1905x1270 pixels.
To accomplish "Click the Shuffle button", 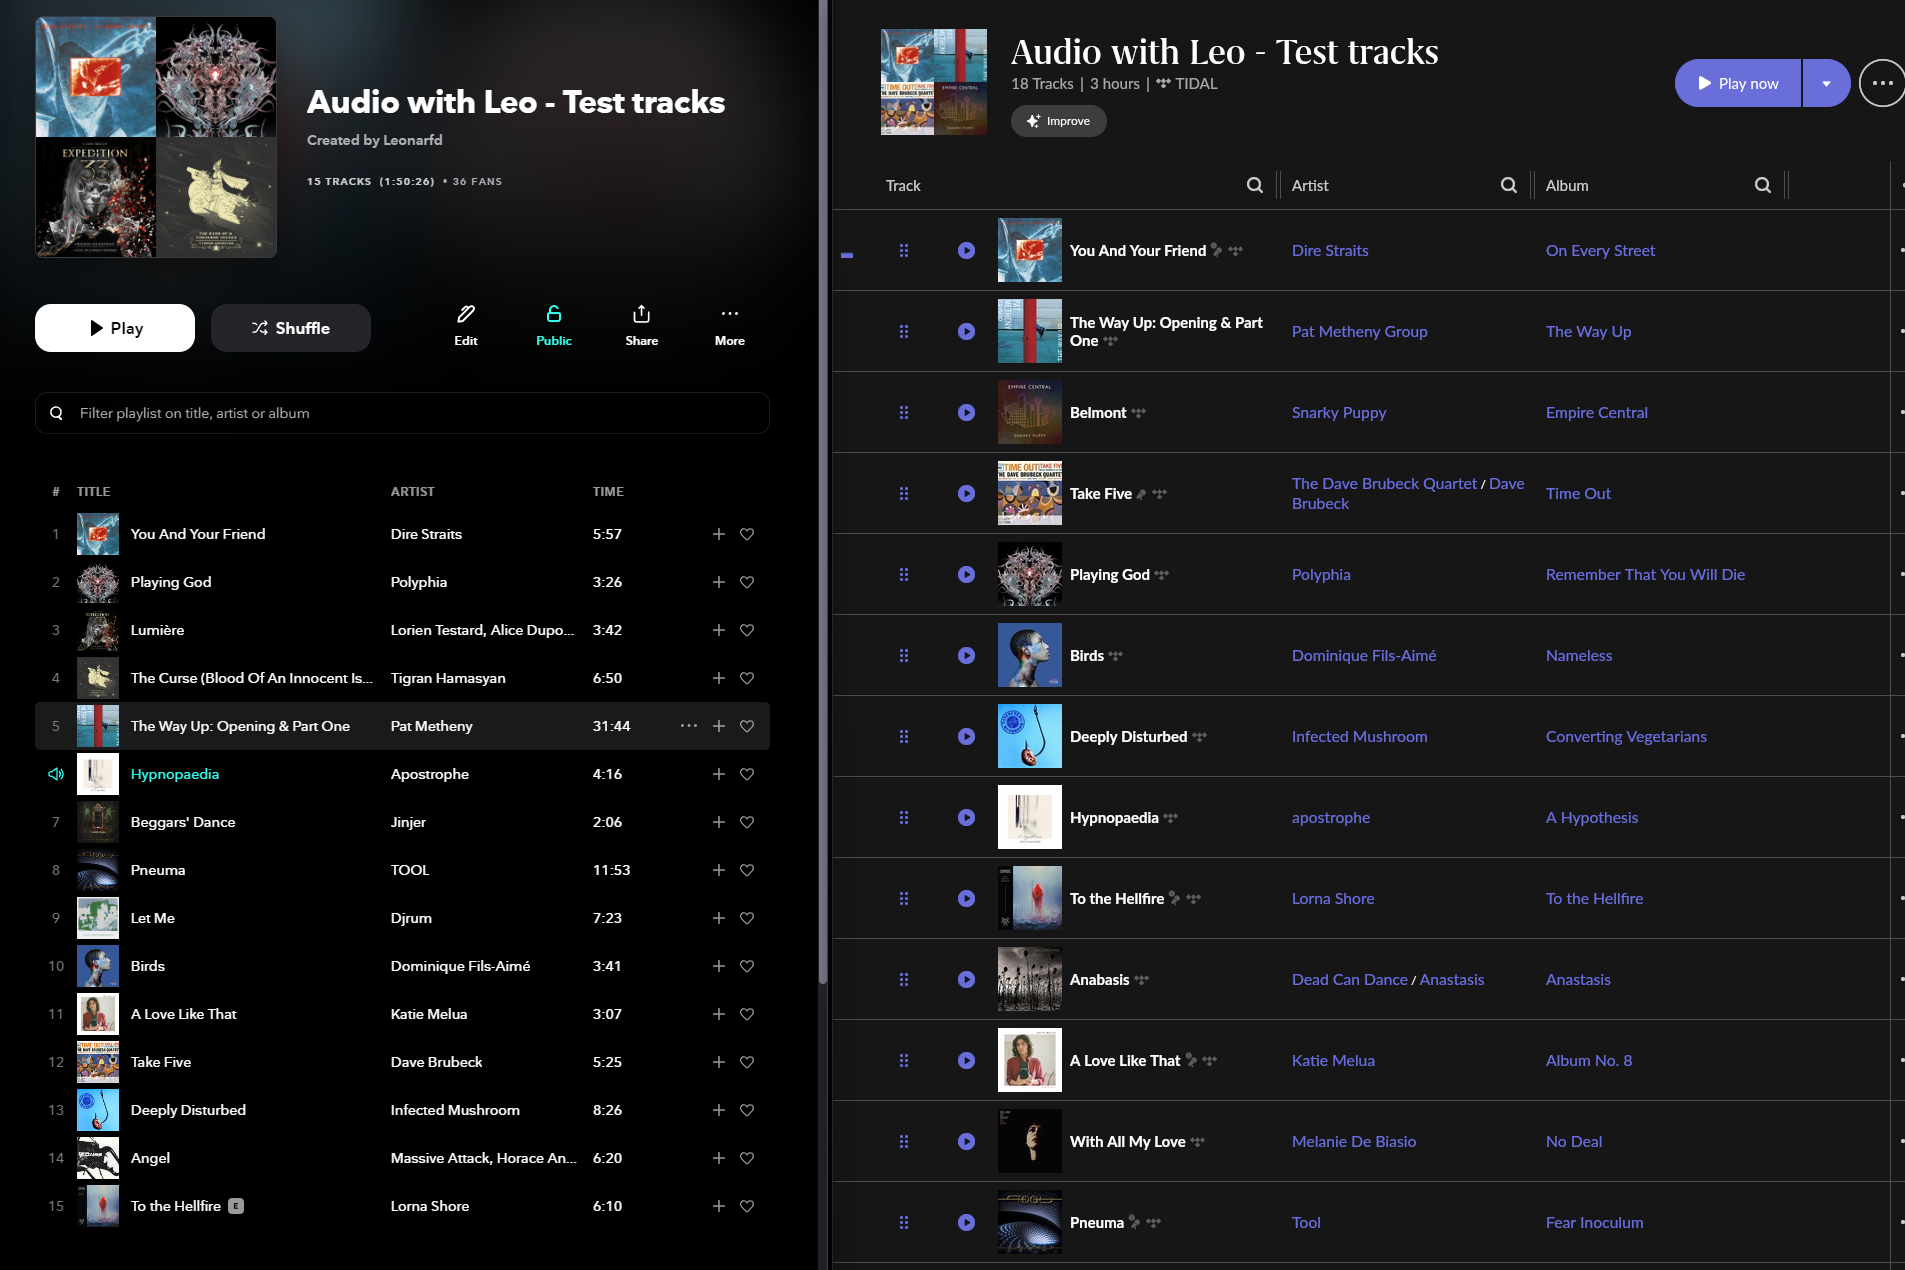I will click(291, 328).
